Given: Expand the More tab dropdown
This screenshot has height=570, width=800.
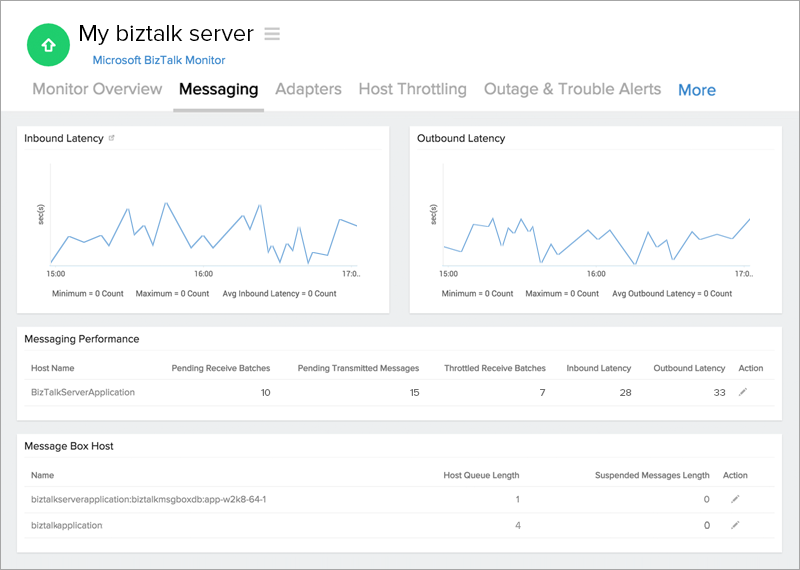Looking at the screenshot, I should tap(696, 90).
